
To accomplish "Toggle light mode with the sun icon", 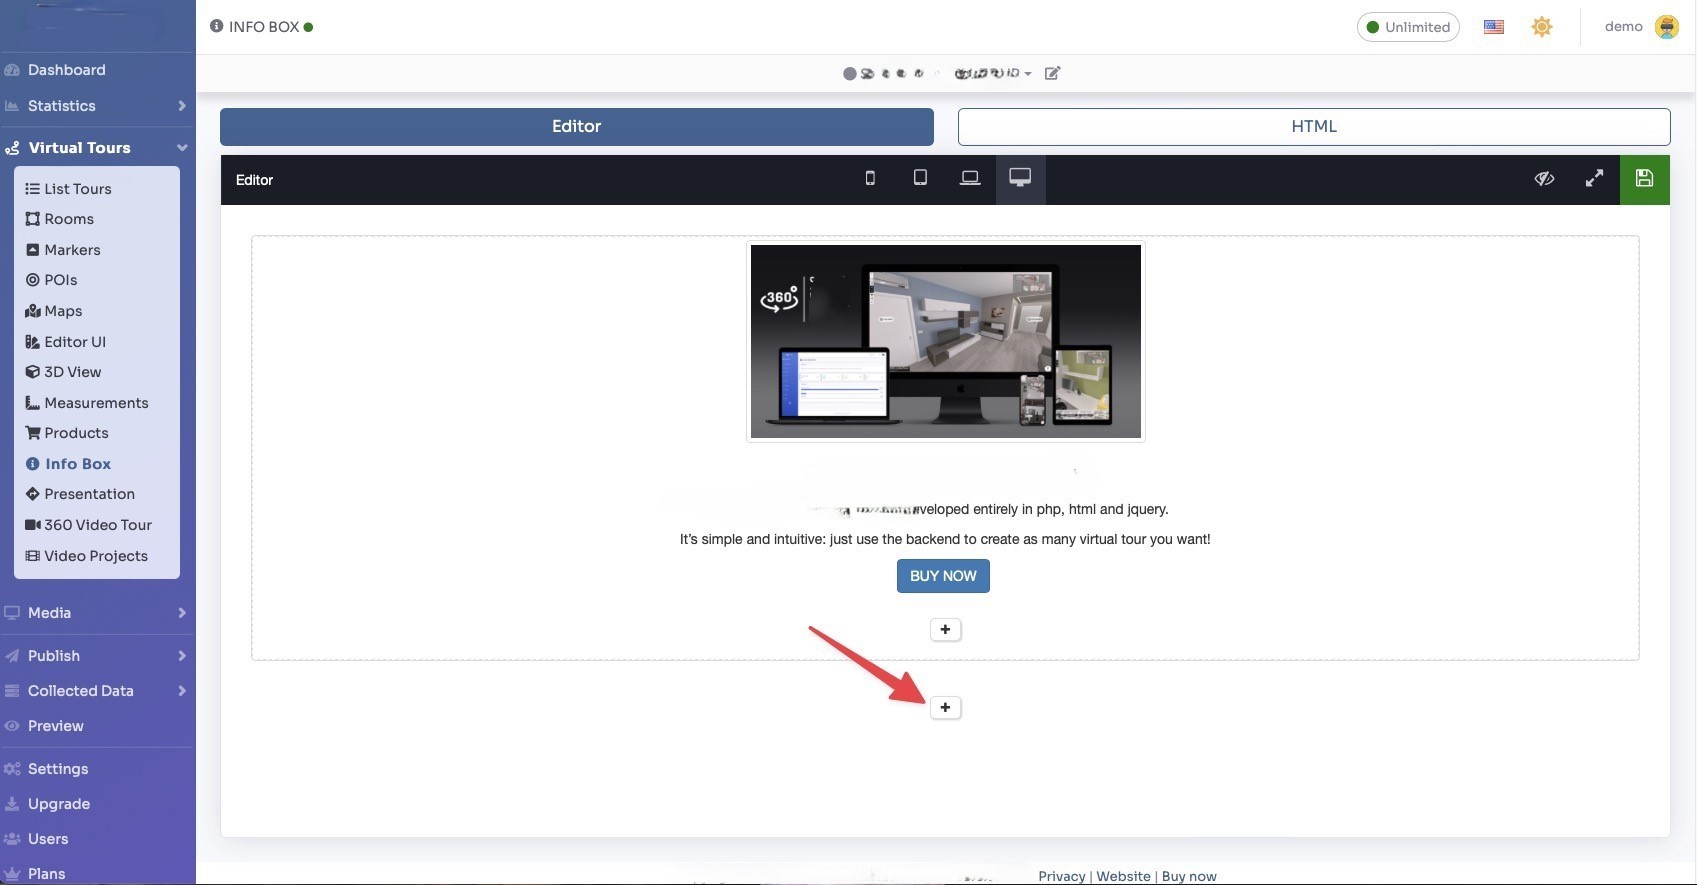I will (1542, 27).
